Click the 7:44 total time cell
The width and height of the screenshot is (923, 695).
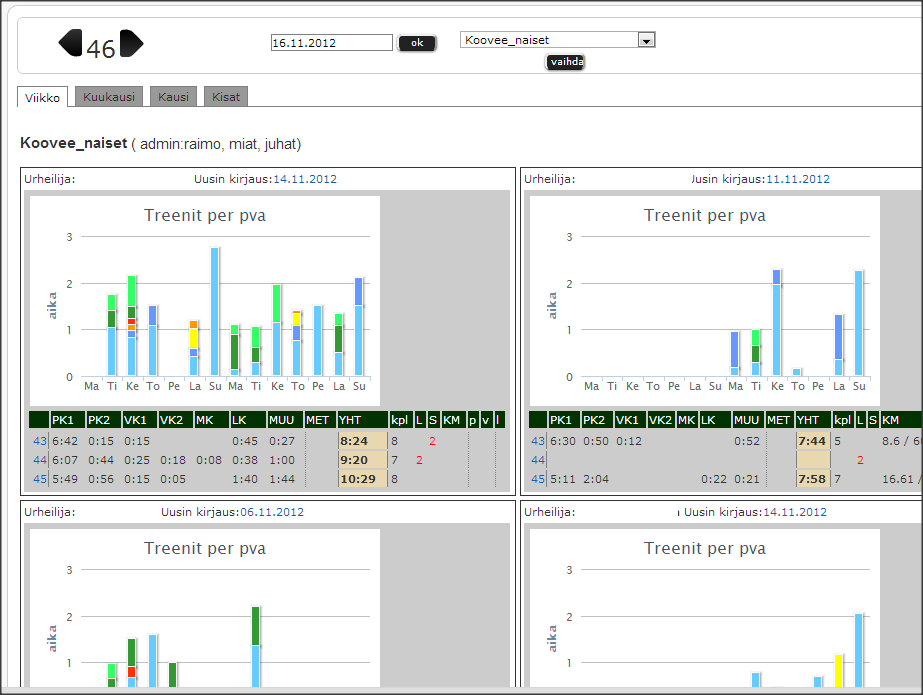click(813, 441)
